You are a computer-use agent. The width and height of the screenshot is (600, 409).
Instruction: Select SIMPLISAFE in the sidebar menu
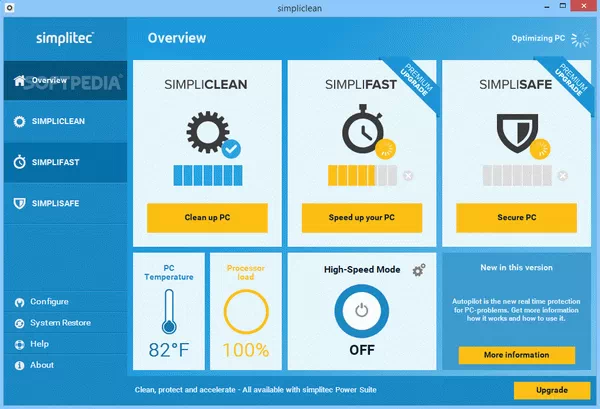pyautogui.click(x=65, y=204)
